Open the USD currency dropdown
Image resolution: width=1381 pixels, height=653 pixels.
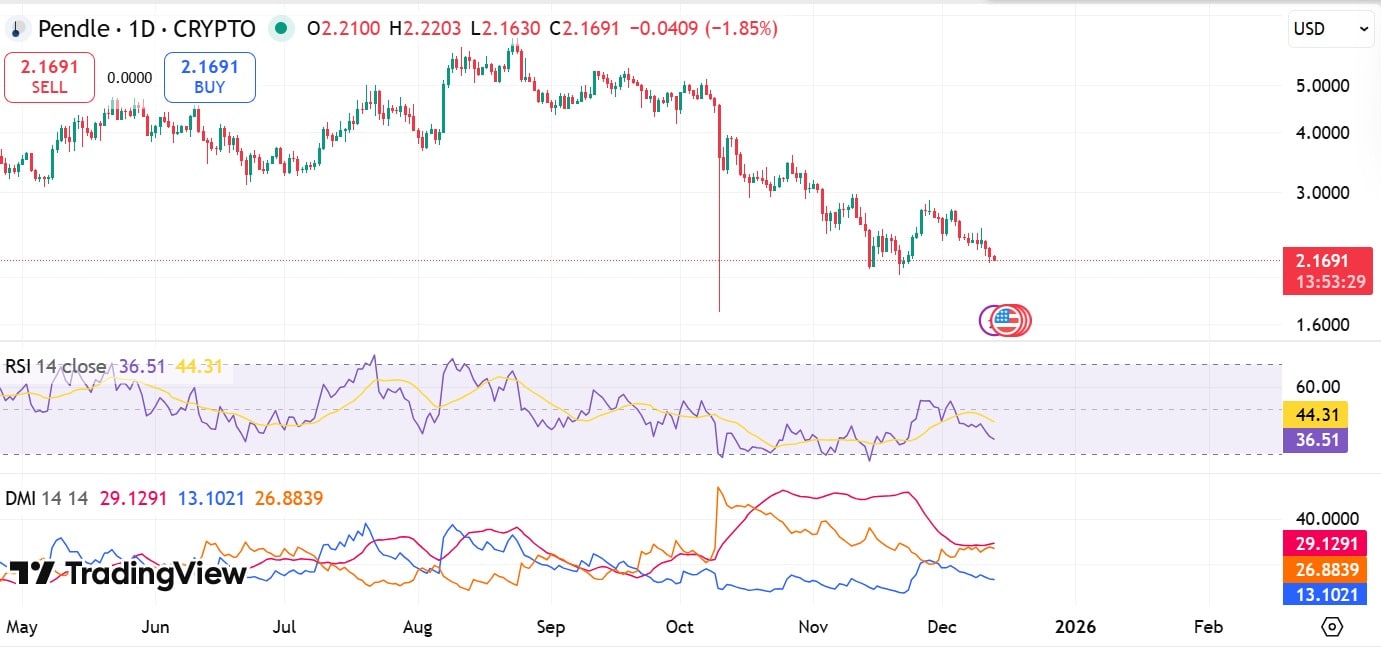[1331, 29]
